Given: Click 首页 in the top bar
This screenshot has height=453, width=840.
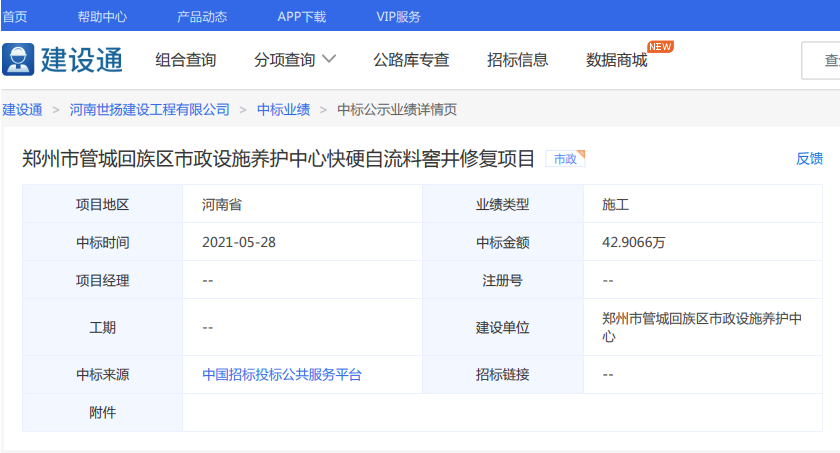Looking at the screenshot, I should point(15,16).
